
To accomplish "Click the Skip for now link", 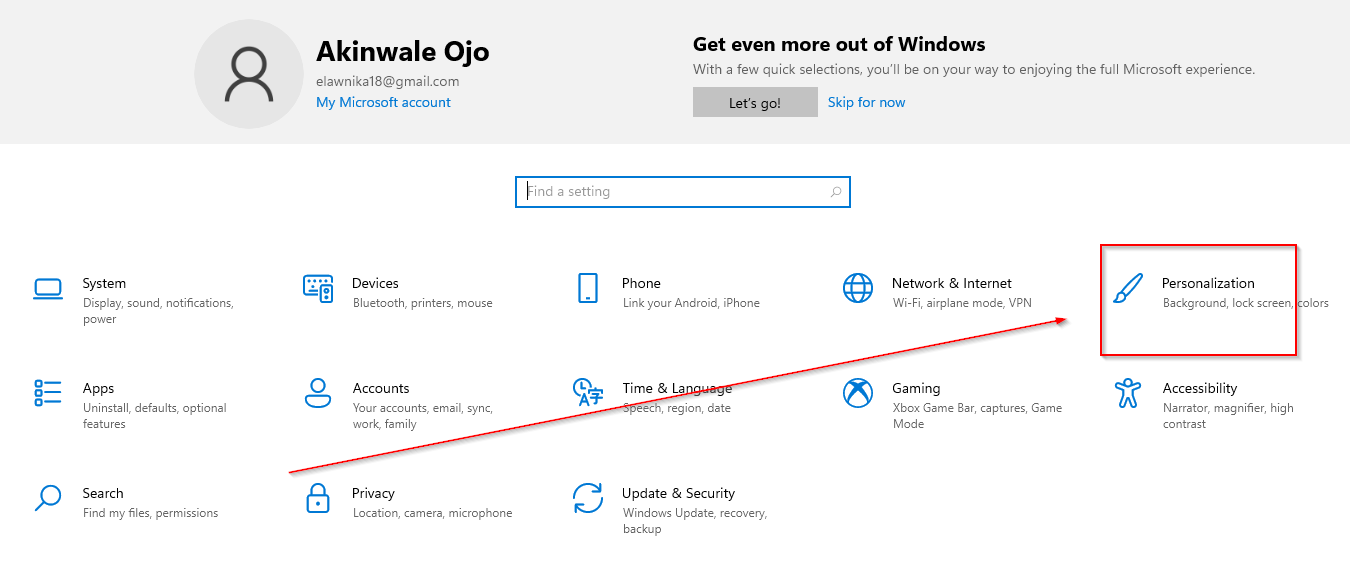I will [x=866, y=102].
